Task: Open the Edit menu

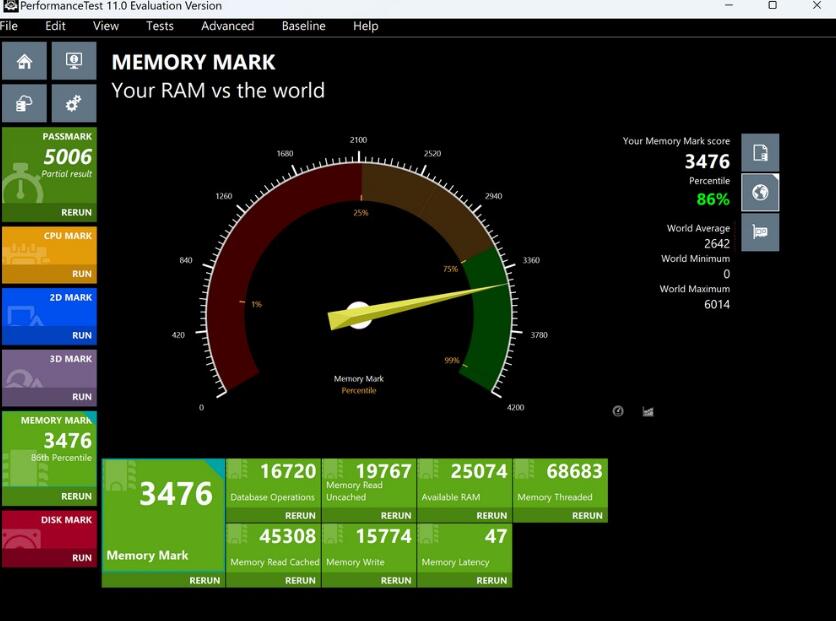Action: pyautogui.click(x=55, y=26)
